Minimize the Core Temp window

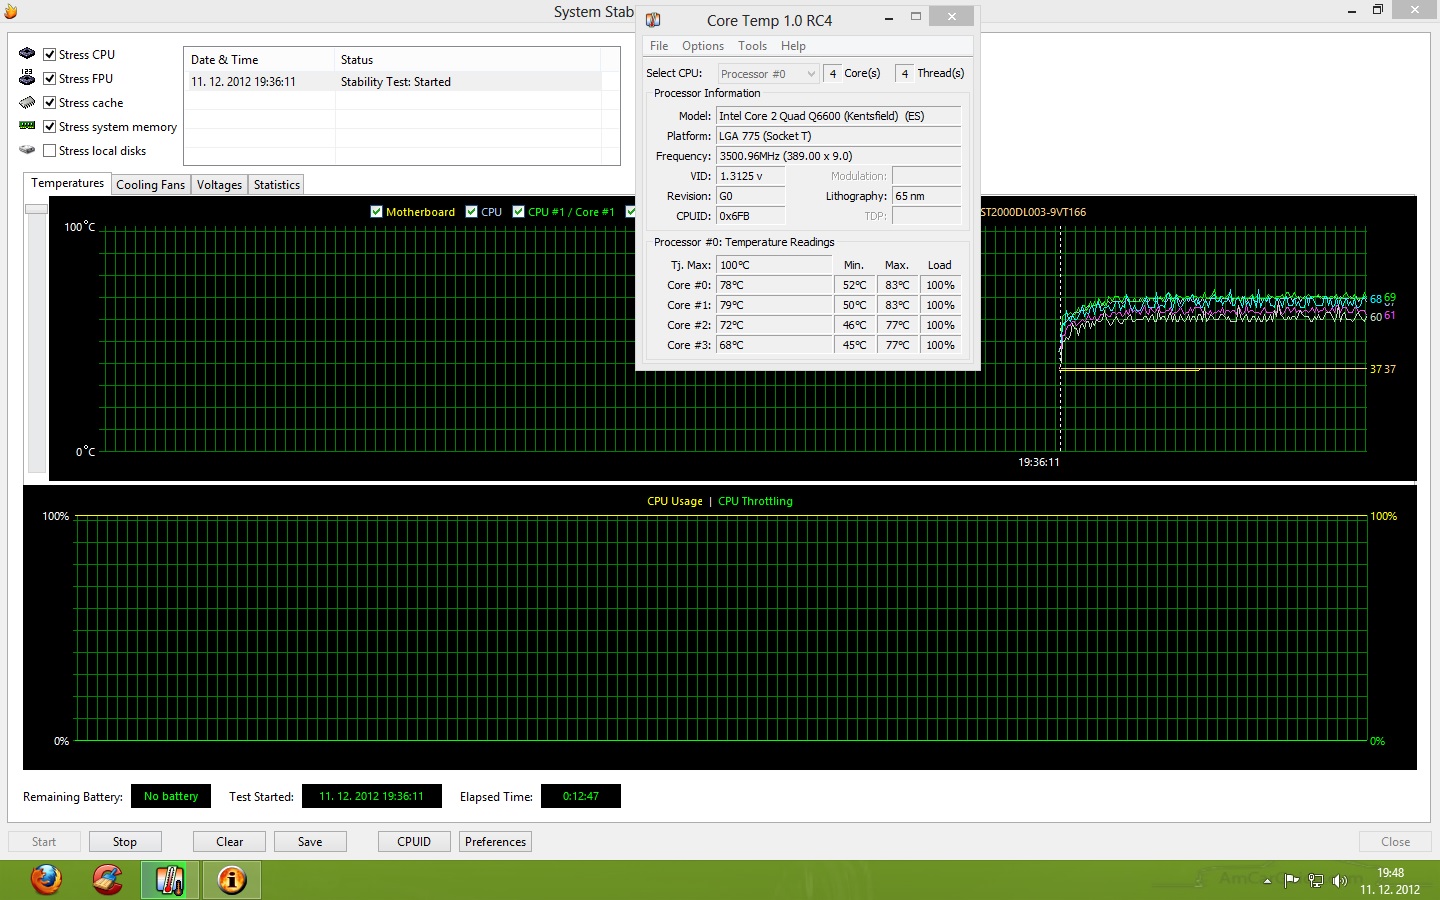889,17
